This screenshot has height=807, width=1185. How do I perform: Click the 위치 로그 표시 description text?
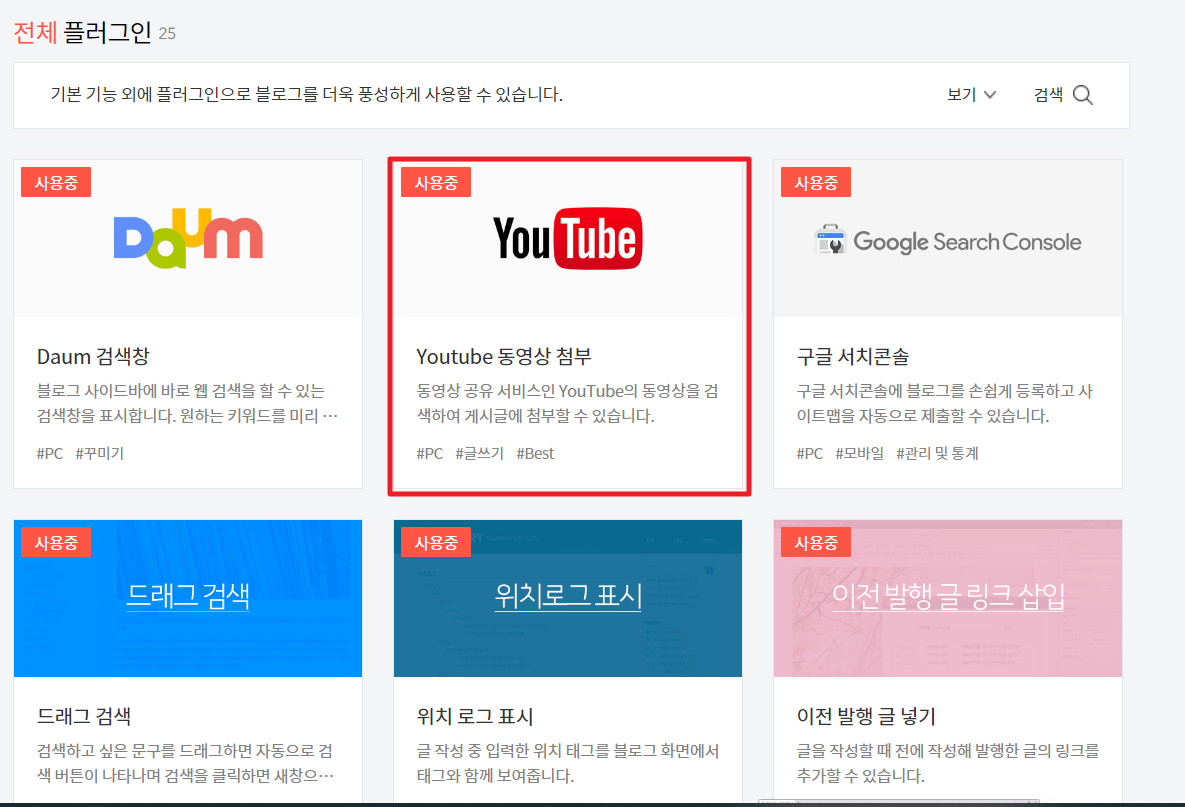(568, 763)
